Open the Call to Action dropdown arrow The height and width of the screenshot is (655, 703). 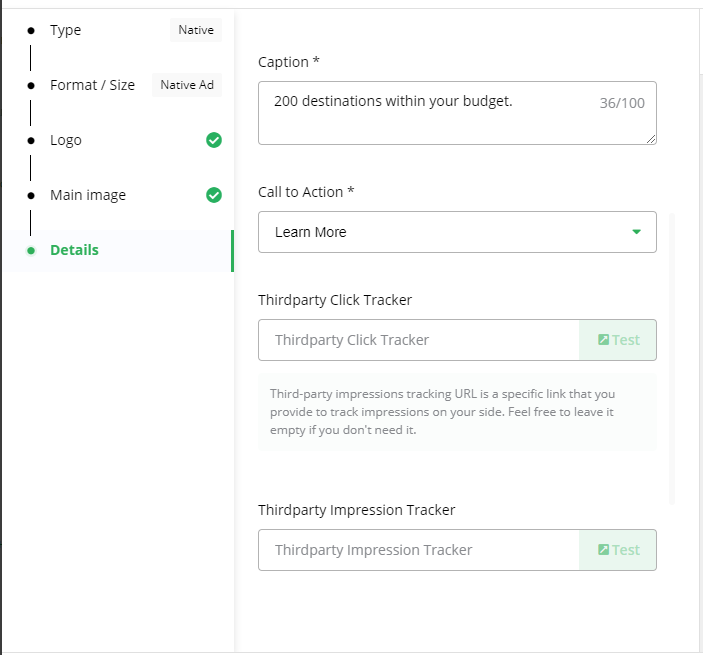tap(636, 232)
